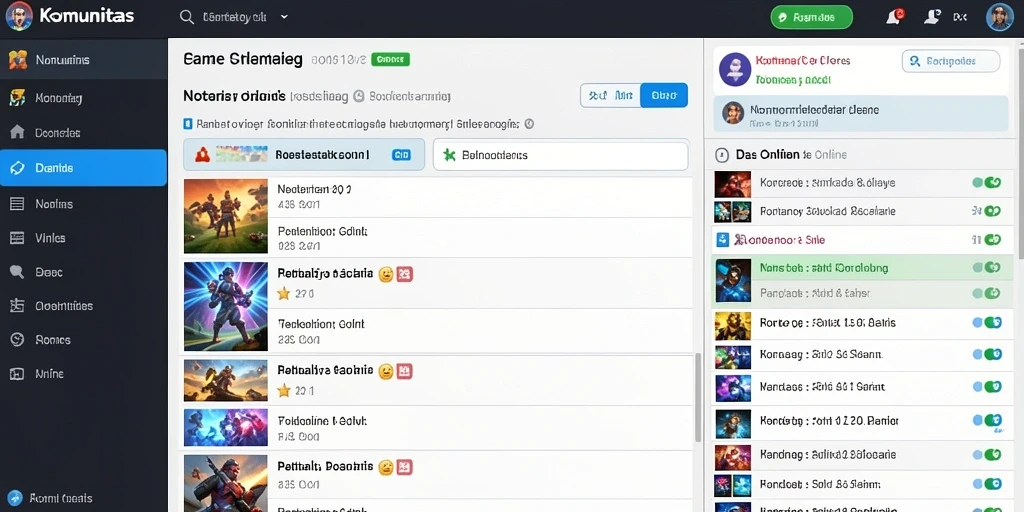Use the game list vertical scrollbar
Screen dimensions: 1024x512
(x=697, y=397)
